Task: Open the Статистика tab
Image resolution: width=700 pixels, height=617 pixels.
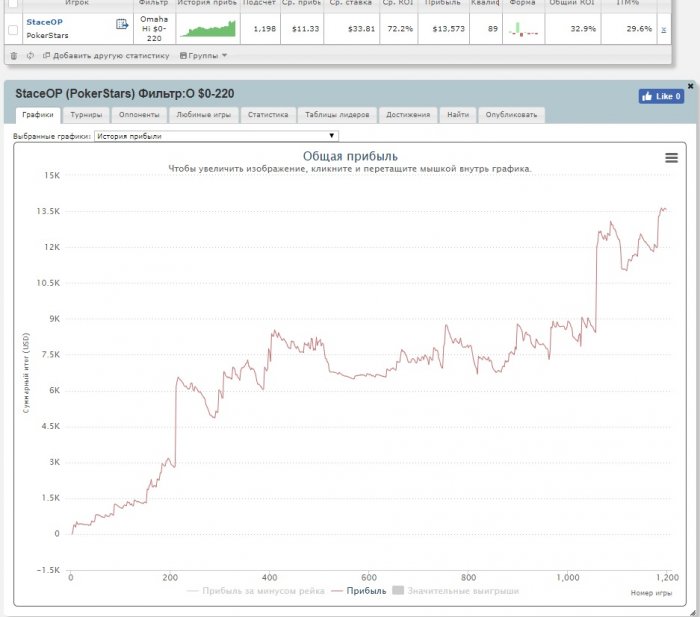Action: [268, 115]
